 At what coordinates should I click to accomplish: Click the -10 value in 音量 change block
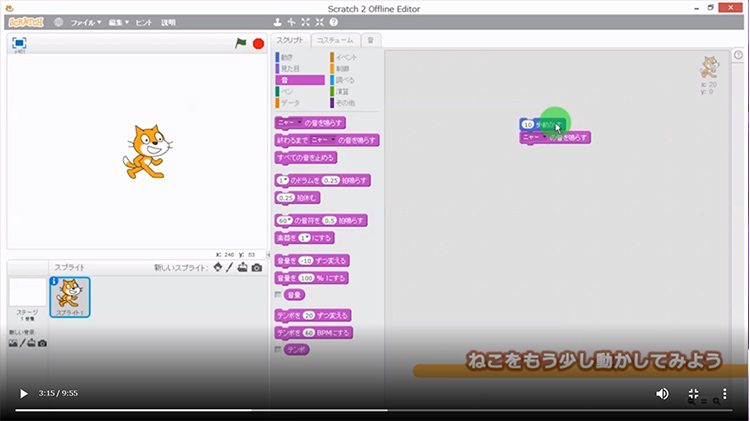pyautogui.click(x=306, y=261)
